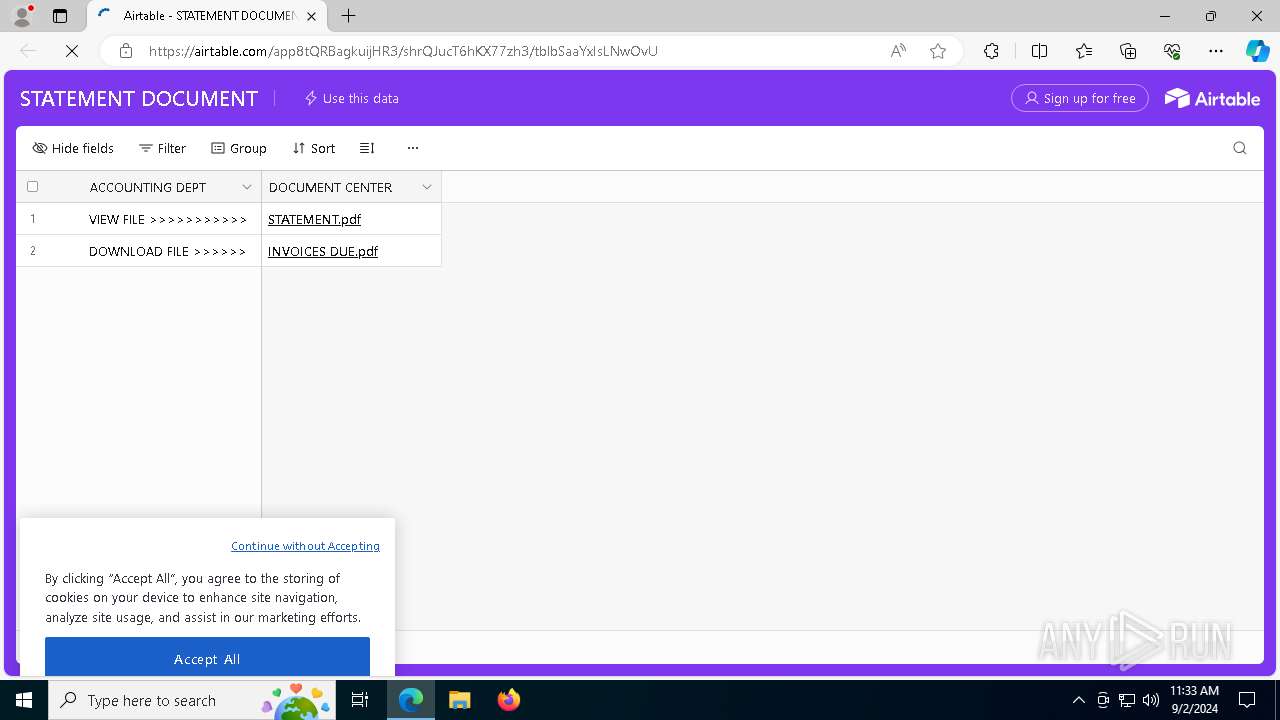This screenshot has width=1280, height=720.
Task: Open Edge Settings and more menu
Action: [x=1216, y=51]
